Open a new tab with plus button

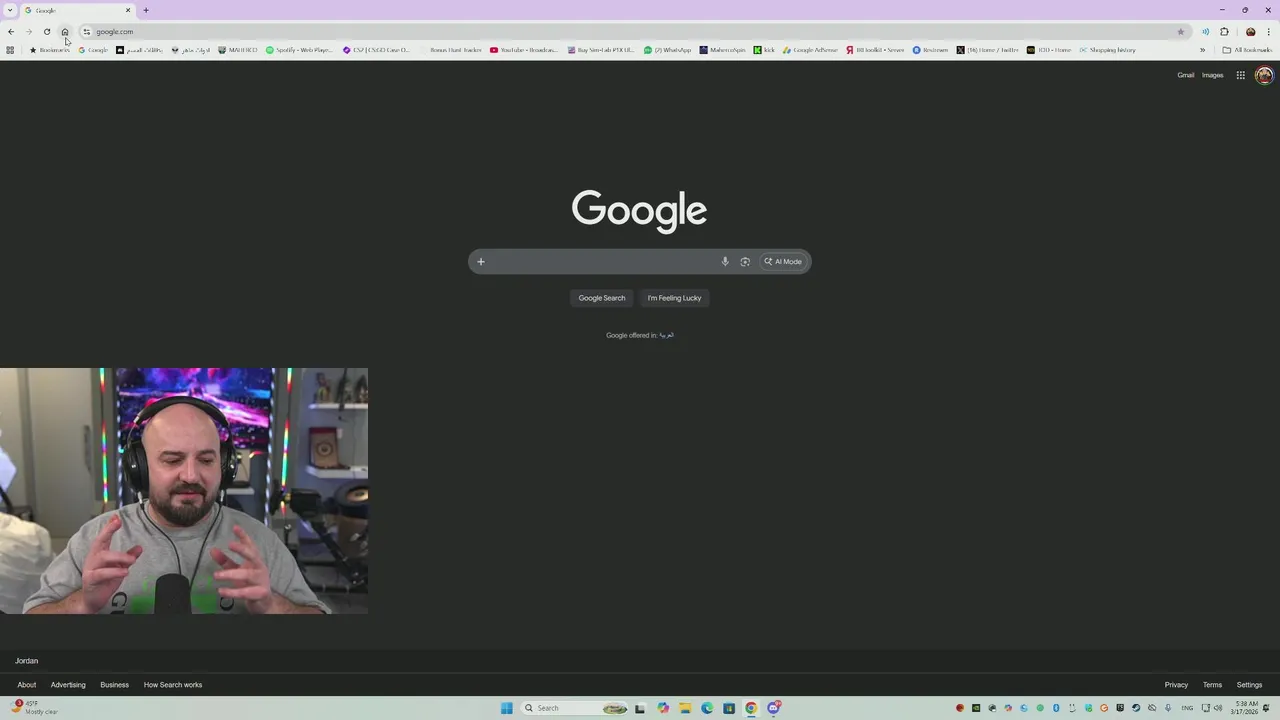pyautogui.click(x=146, y=10)
